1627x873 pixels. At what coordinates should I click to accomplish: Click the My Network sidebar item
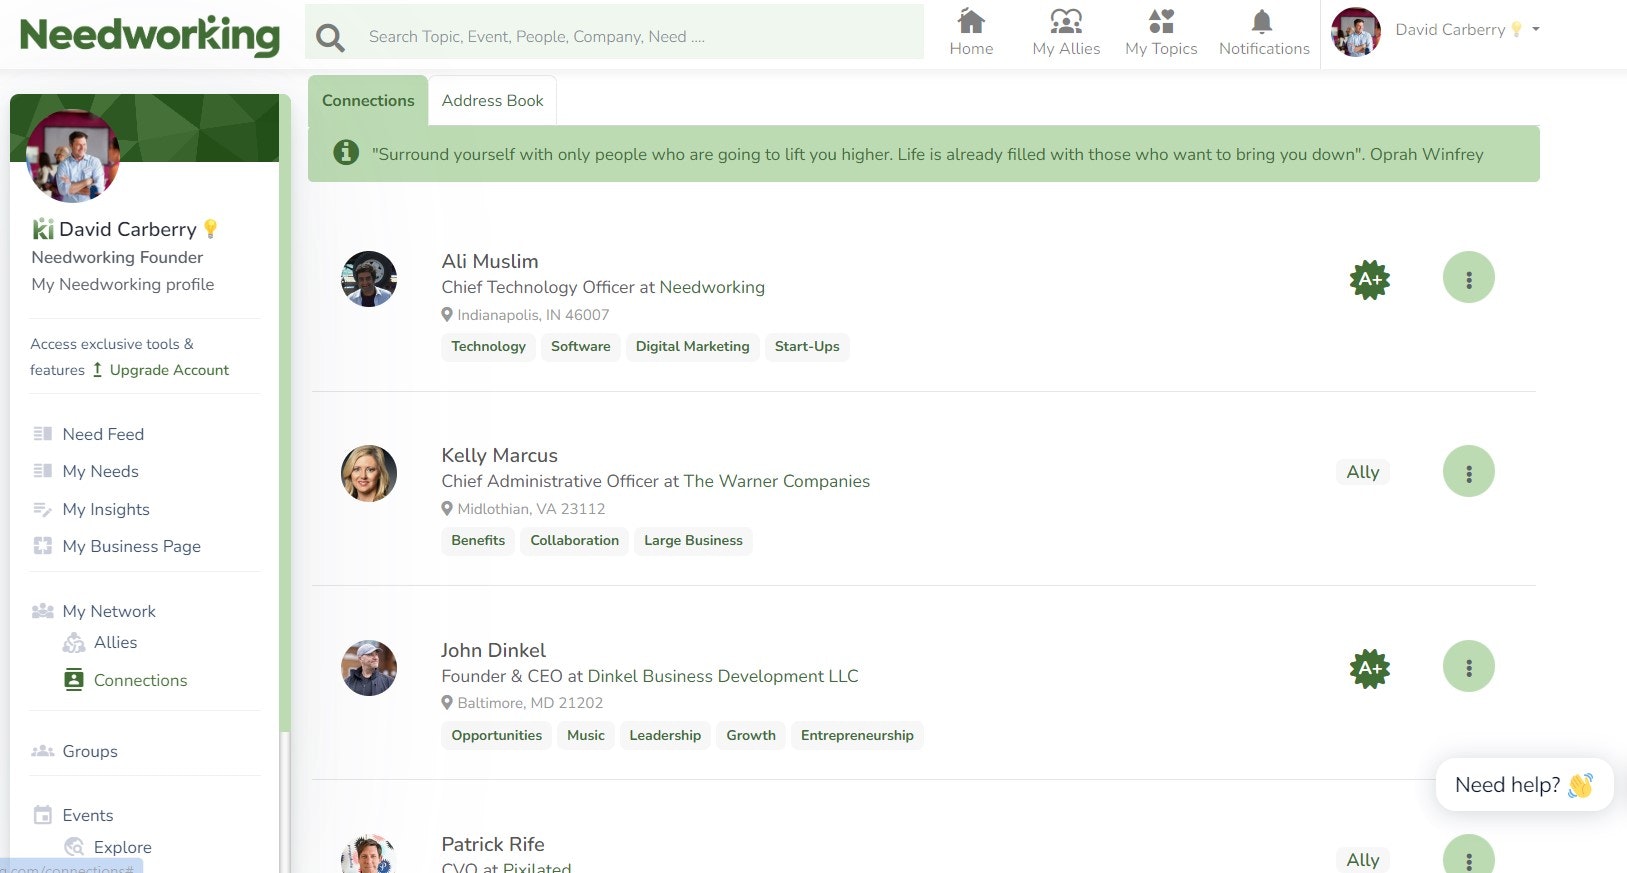point(109,611)
